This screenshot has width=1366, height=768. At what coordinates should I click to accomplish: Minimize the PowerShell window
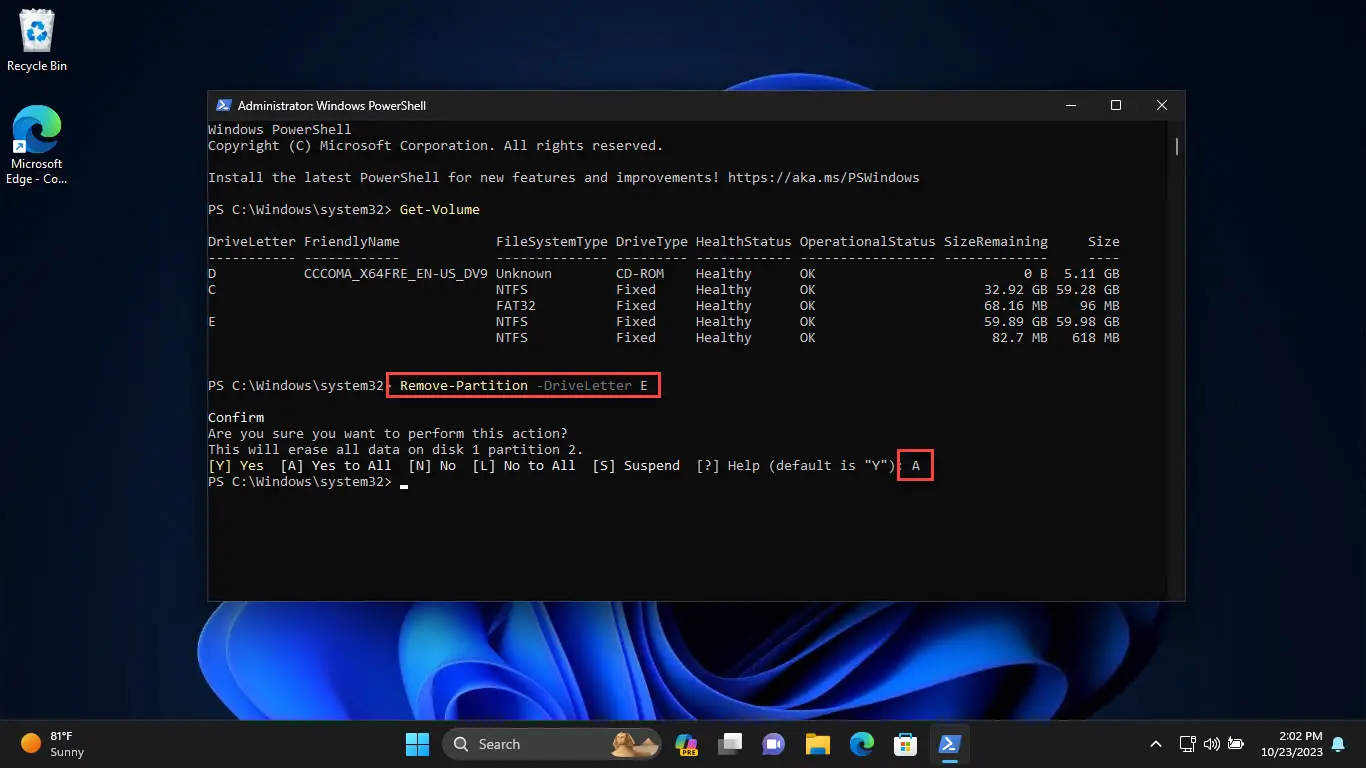click(1070, 105)
